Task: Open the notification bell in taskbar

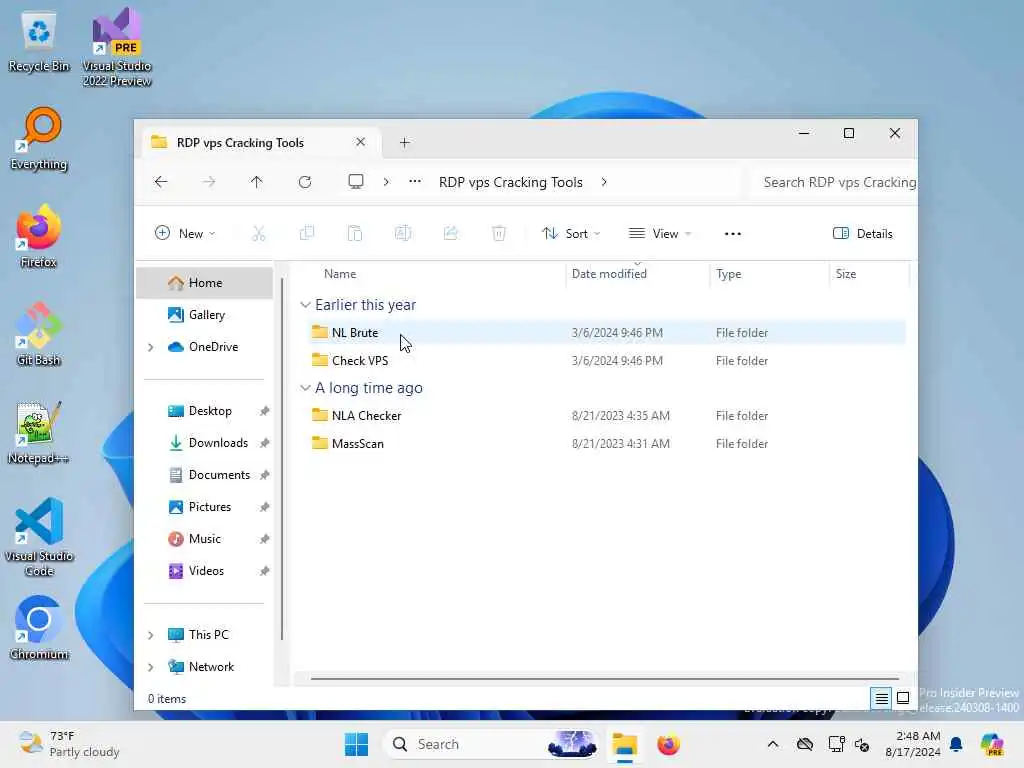Action: tap(956, 744)
